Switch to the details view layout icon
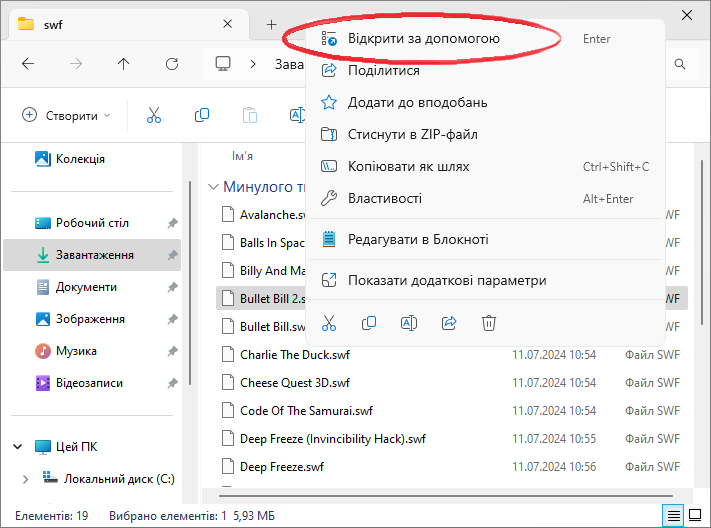The width and height of the screenshot is (711, 528). [674, 515]
